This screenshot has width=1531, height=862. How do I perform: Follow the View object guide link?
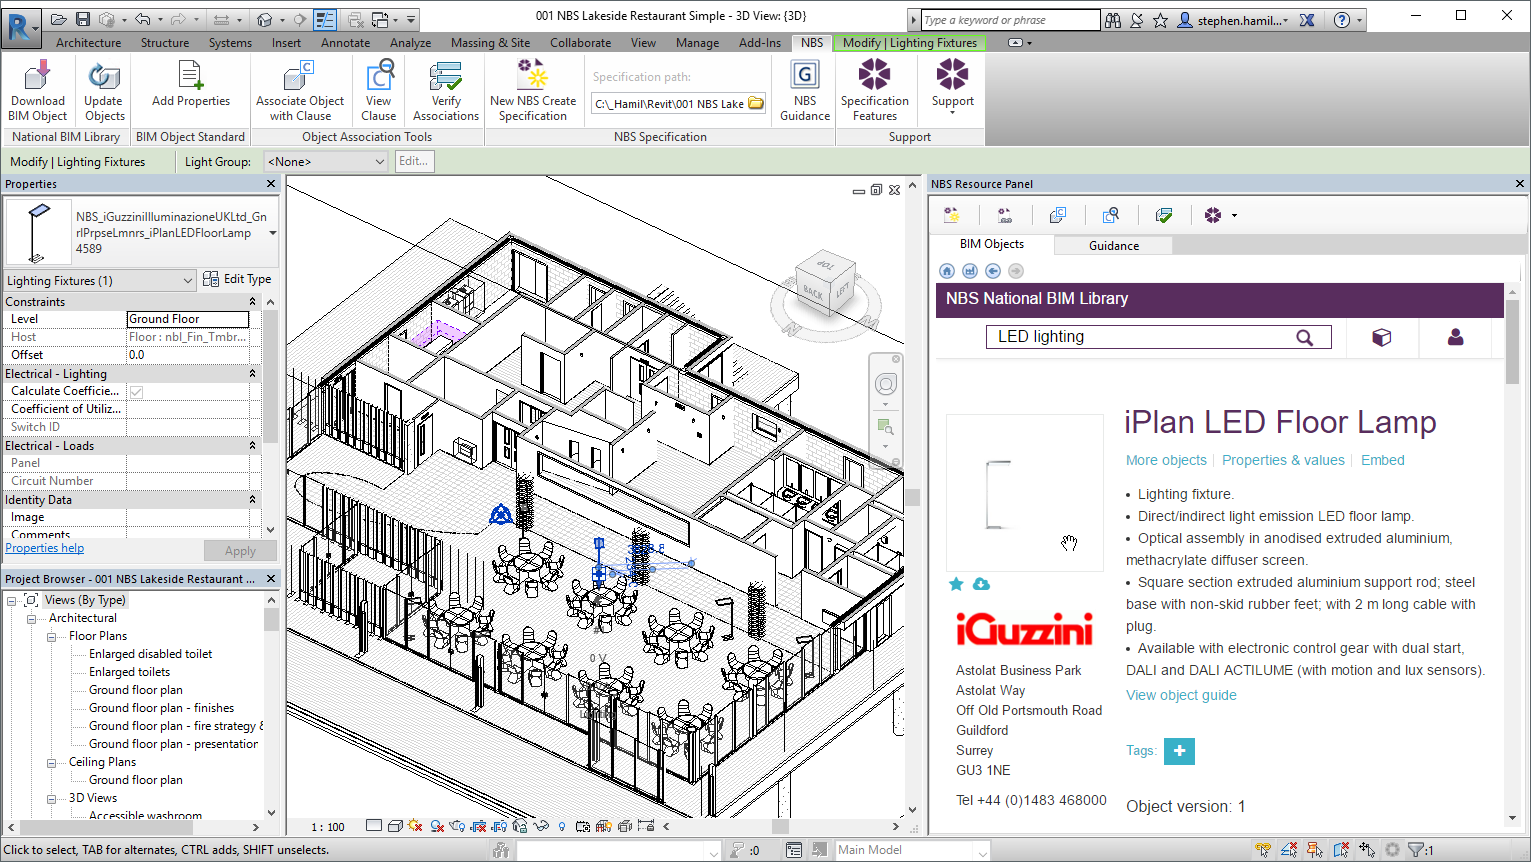click(x=1181, y=694)
